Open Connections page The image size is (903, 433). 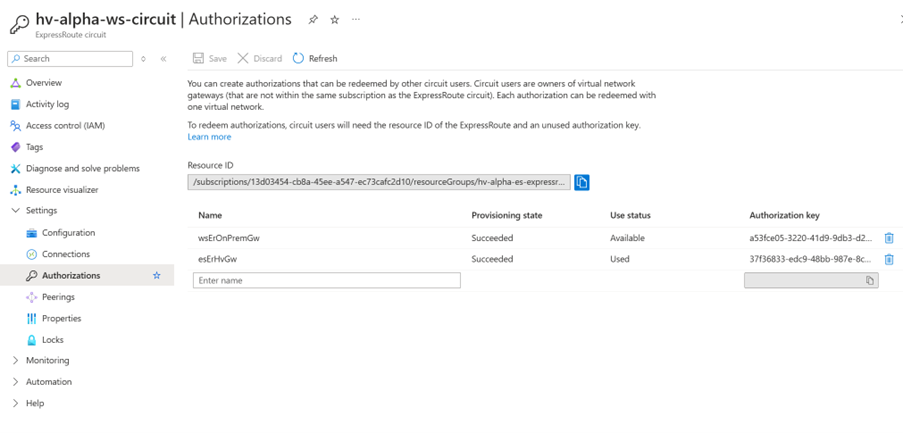click(66, 254)
